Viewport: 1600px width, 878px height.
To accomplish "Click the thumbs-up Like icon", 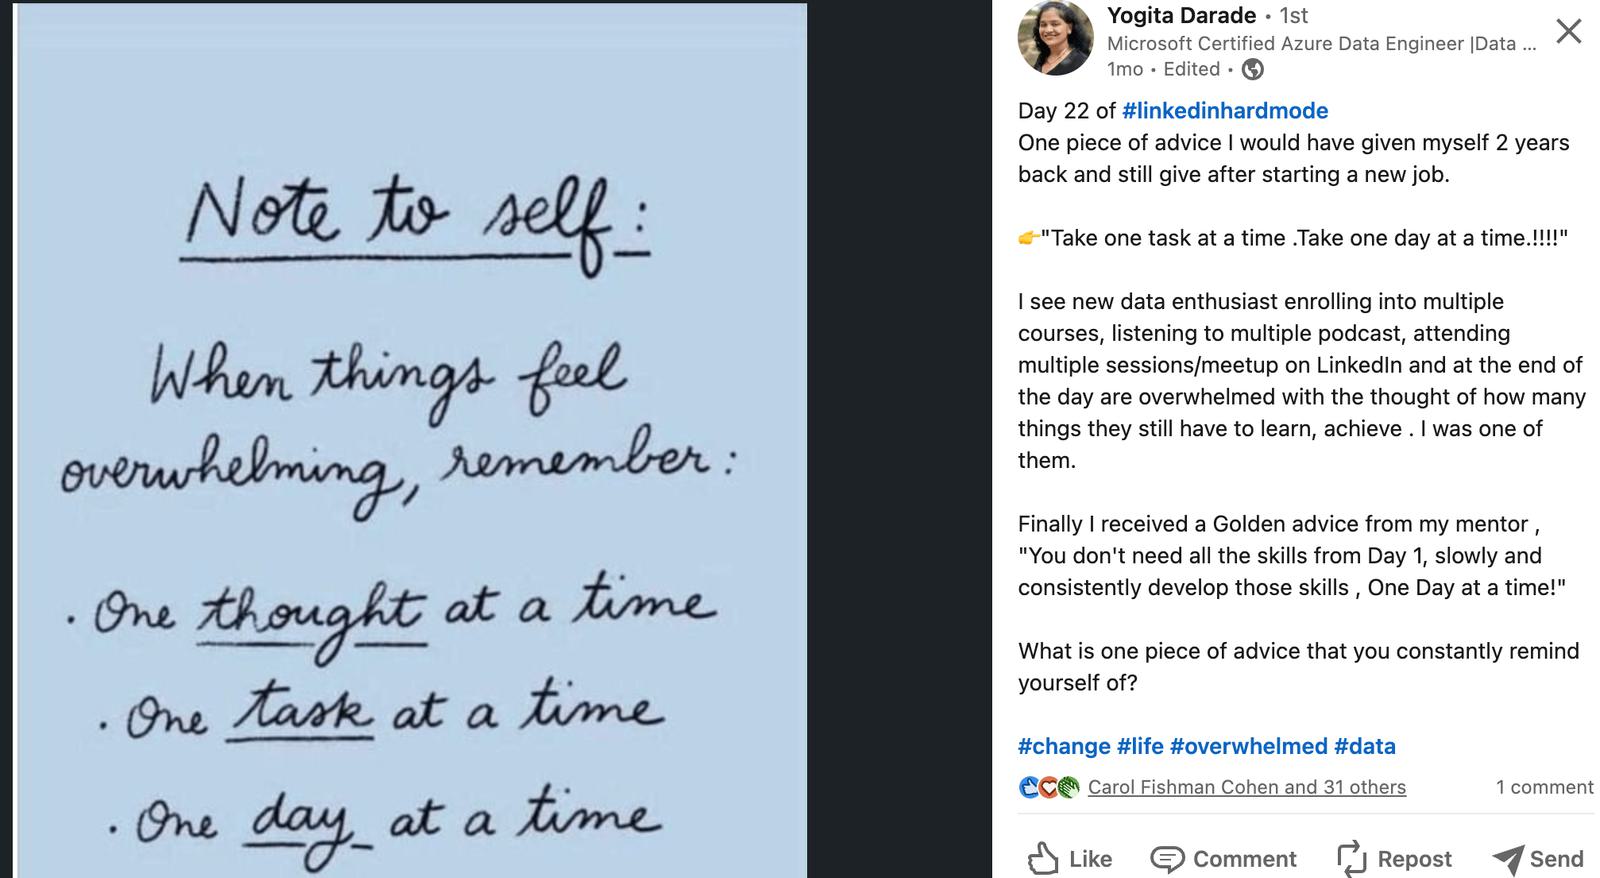I will pyautogui.click(x=1043, y=858).
